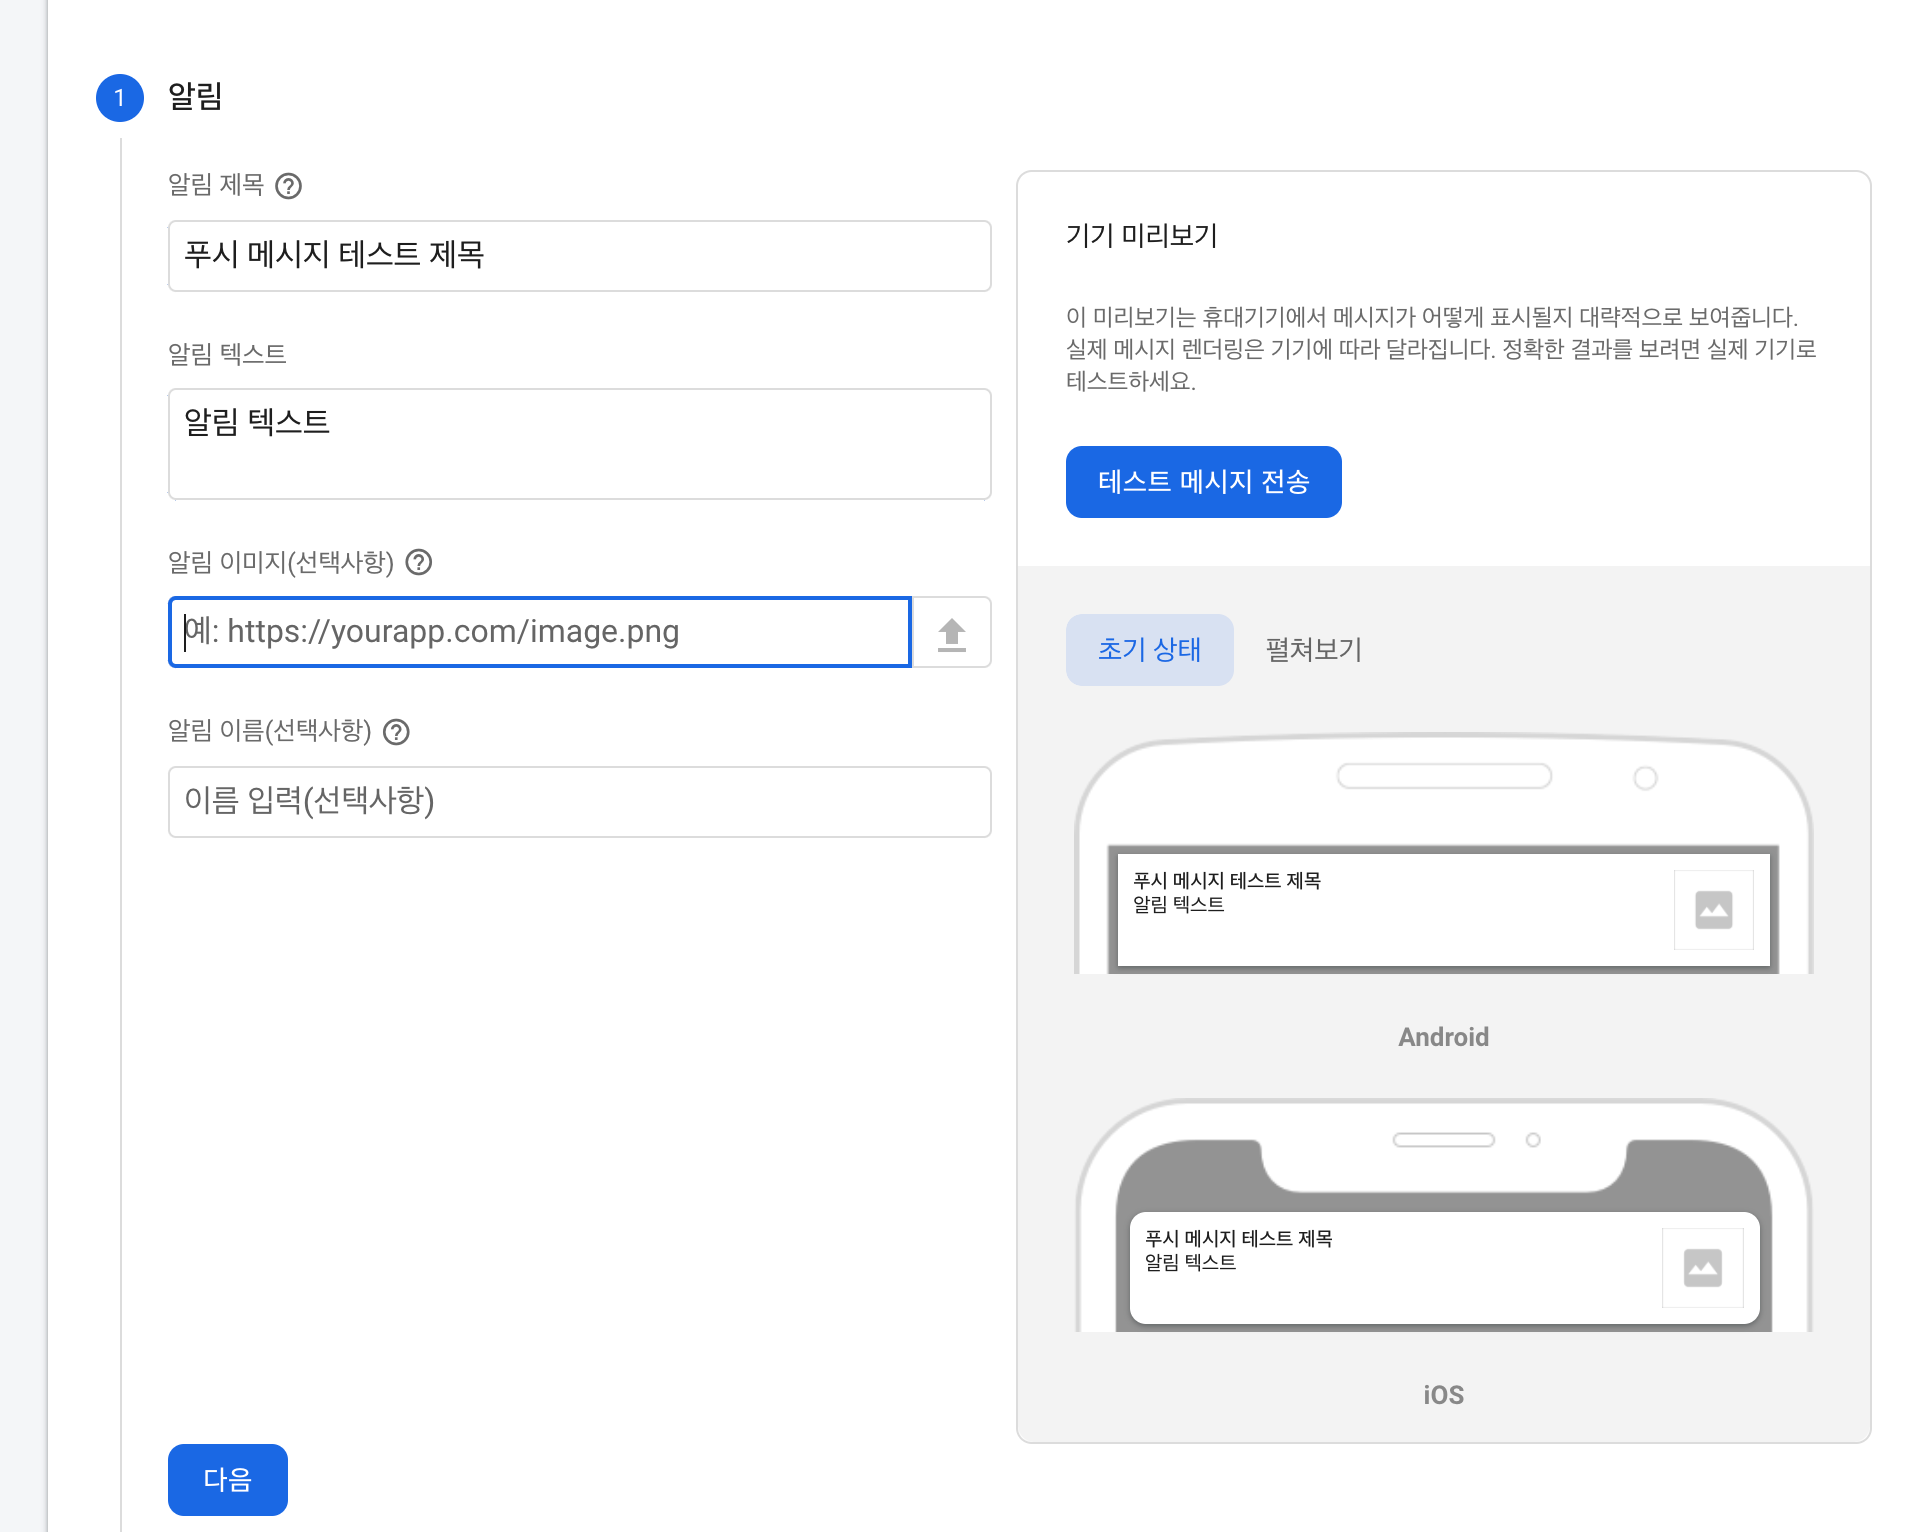The width and height of the screenshot is (1914, 1532).
Task: Click the image upload arrow icon
Action: 952,633
